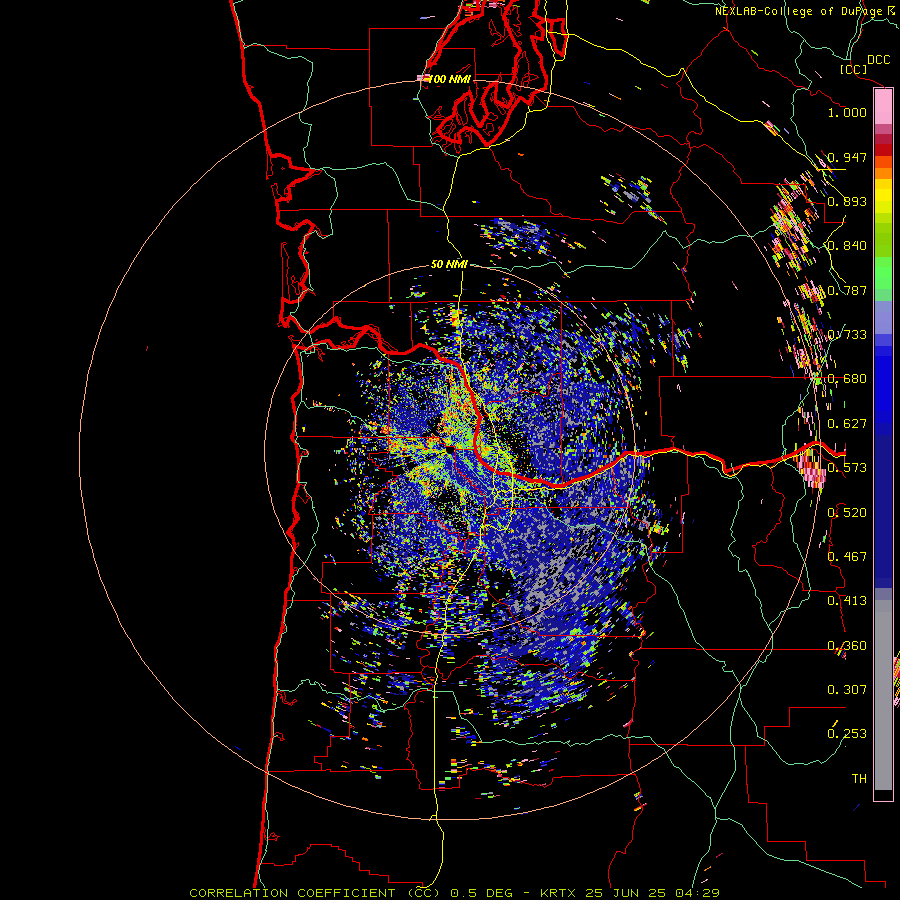Viewport: 900px width, 900px height.
Task: Click the pink-red echo cluster near 0.573
Action: tap(812, 468)
